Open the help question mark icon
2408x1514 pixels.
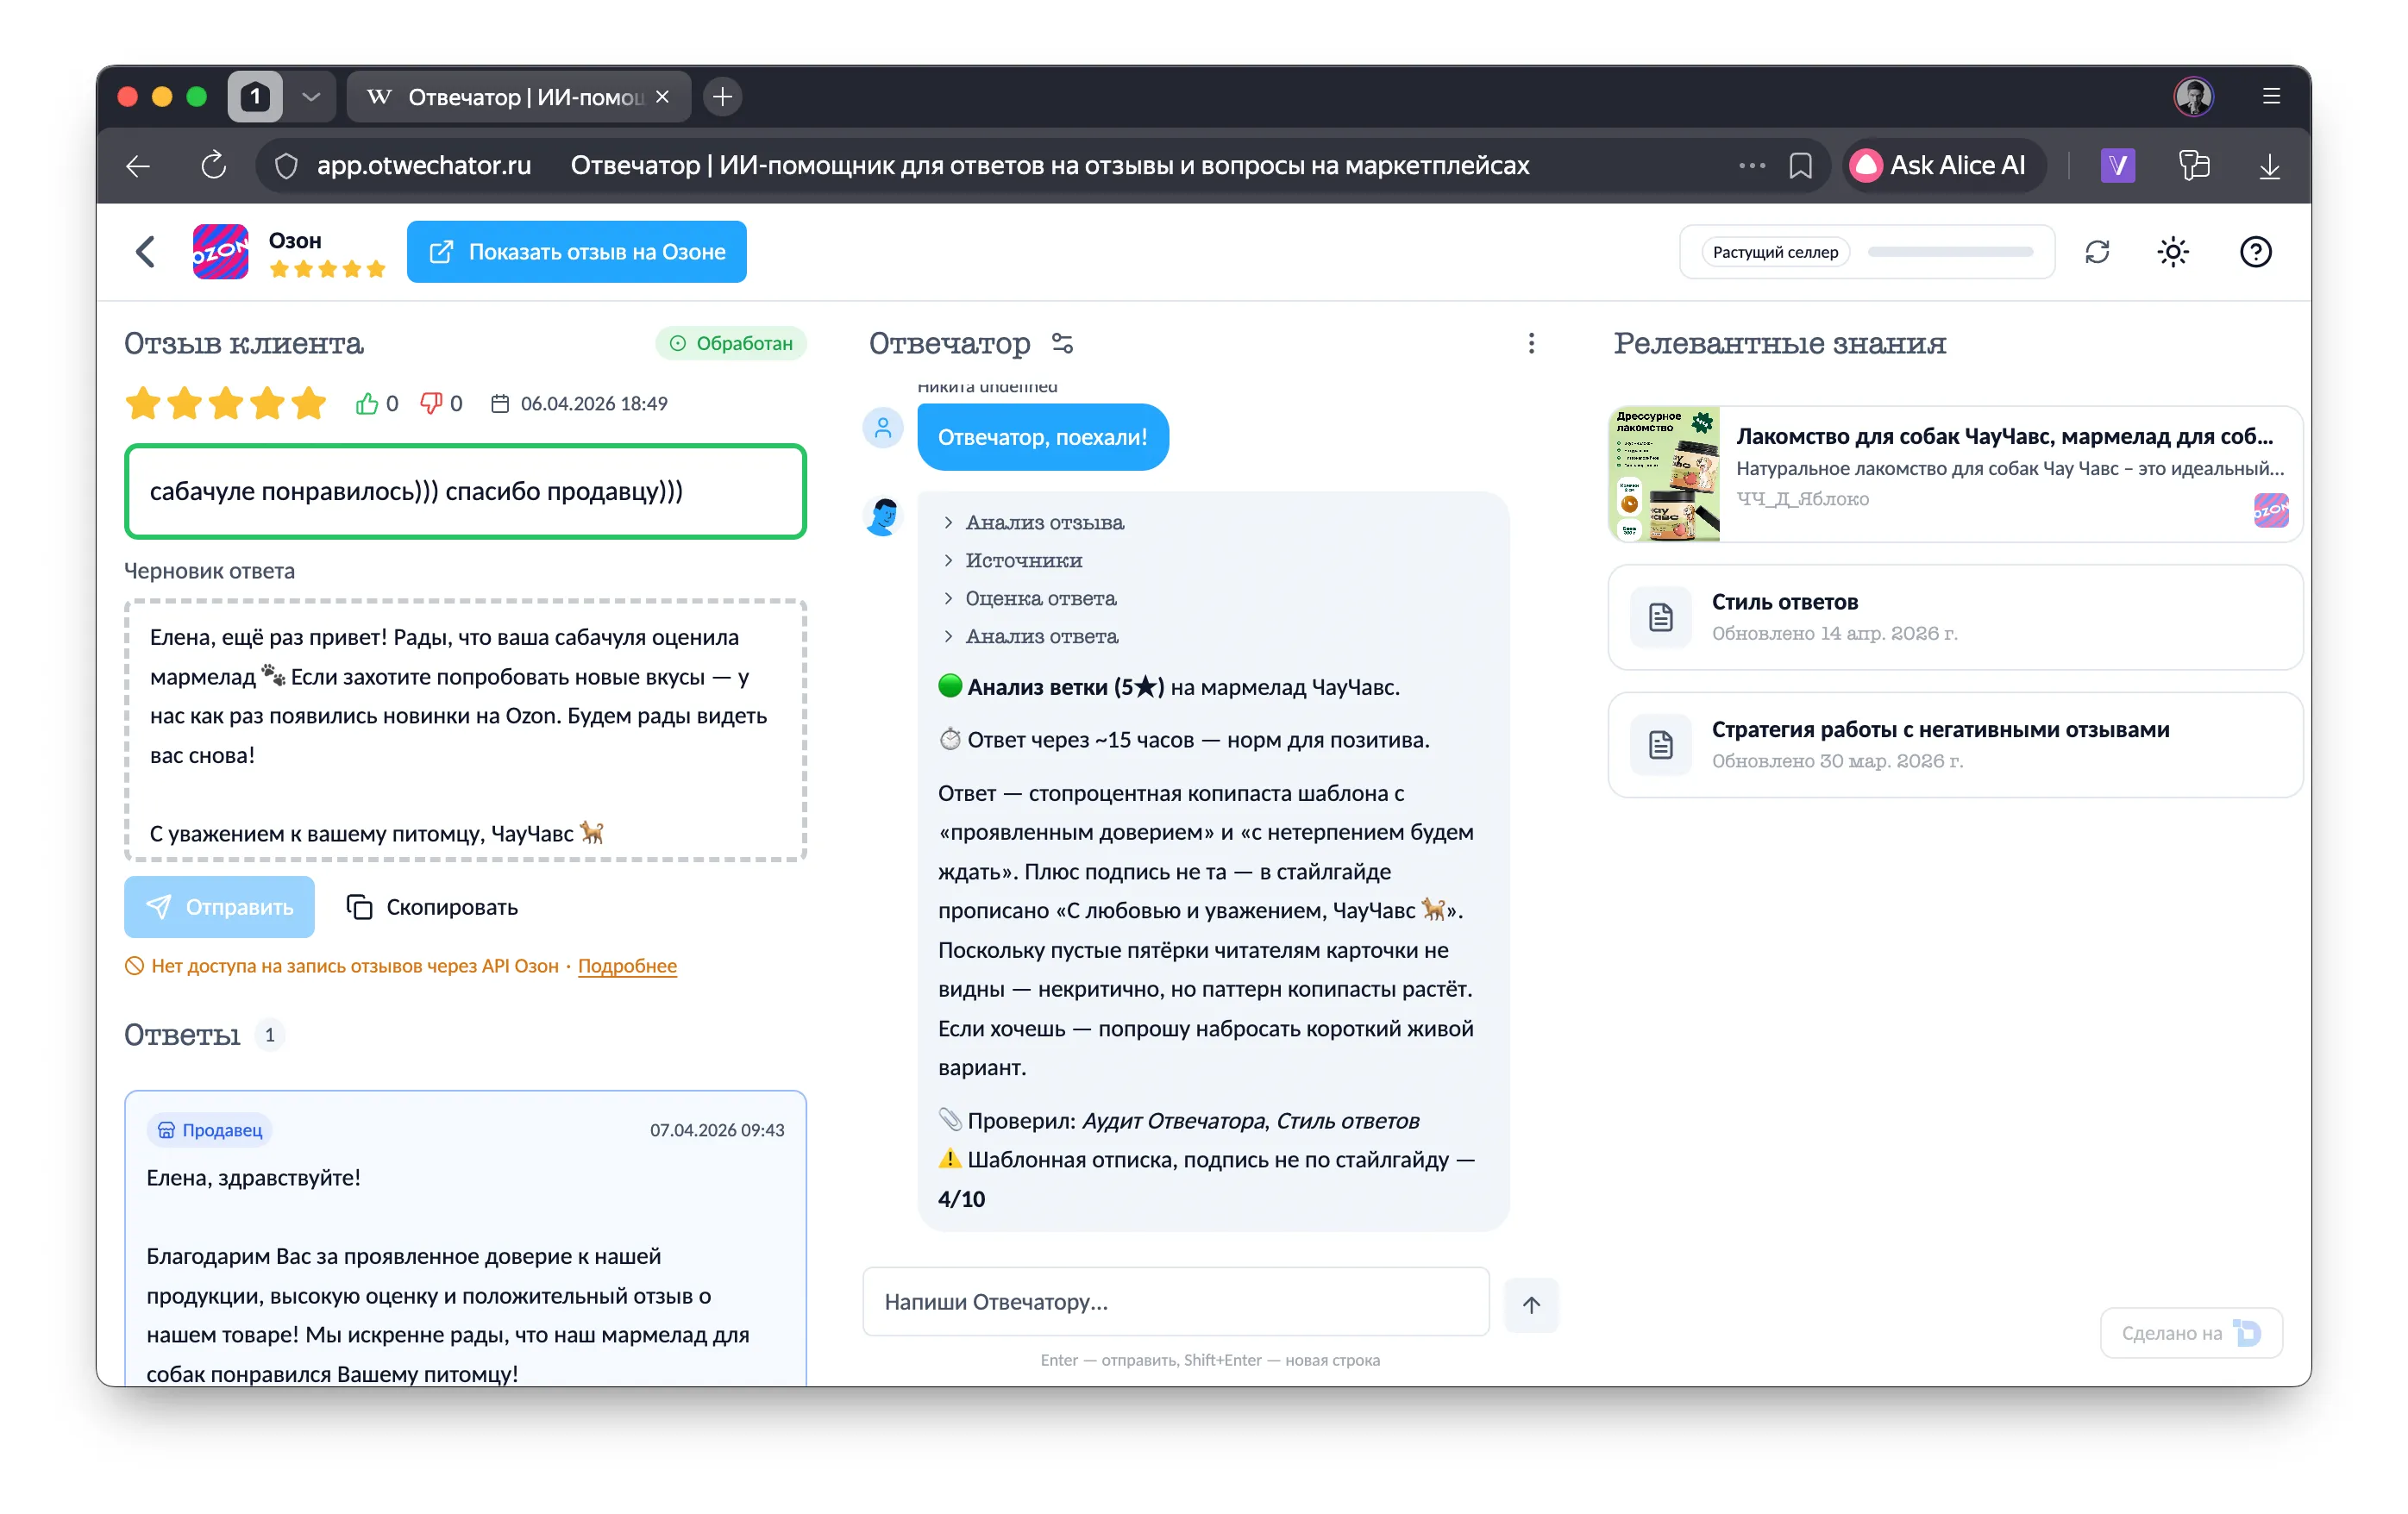coord(2256,252)
